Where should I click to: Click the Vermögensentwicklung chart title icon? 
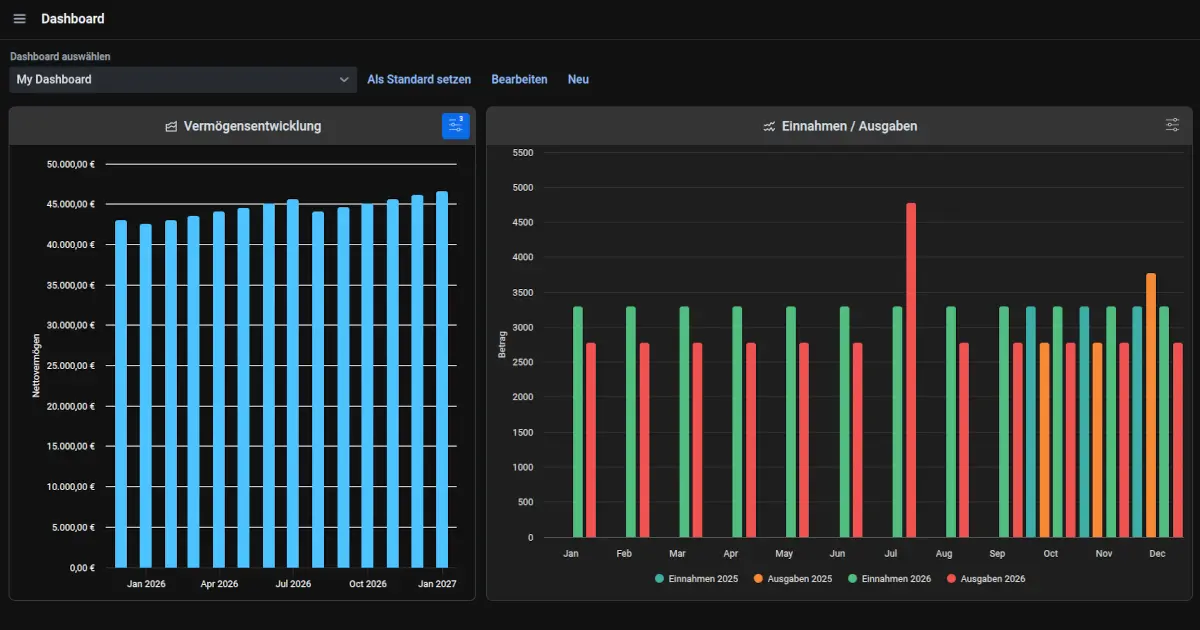coord(171,127)
